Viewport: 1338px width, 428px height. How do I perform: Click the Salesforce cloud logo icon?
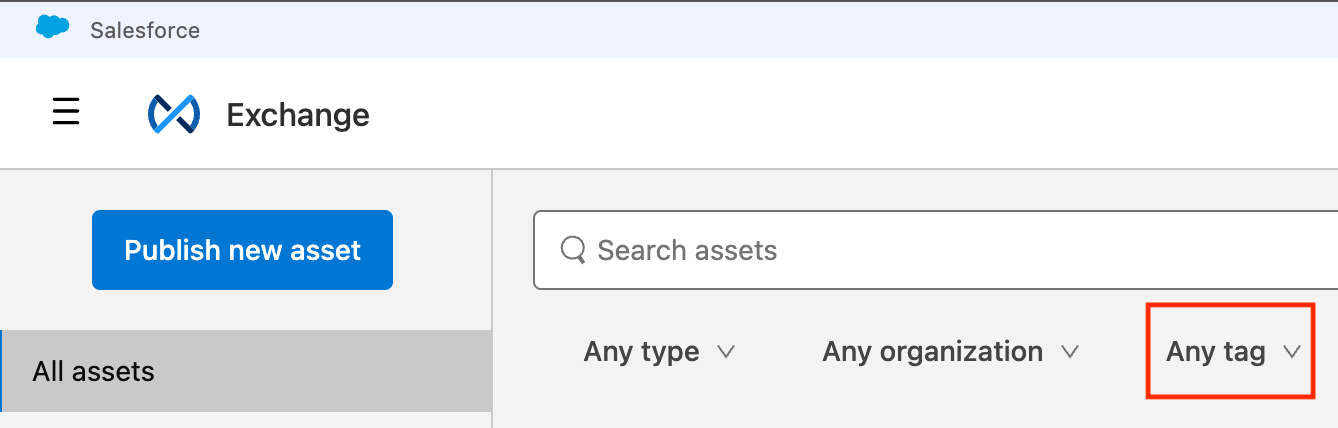point(52,28)
